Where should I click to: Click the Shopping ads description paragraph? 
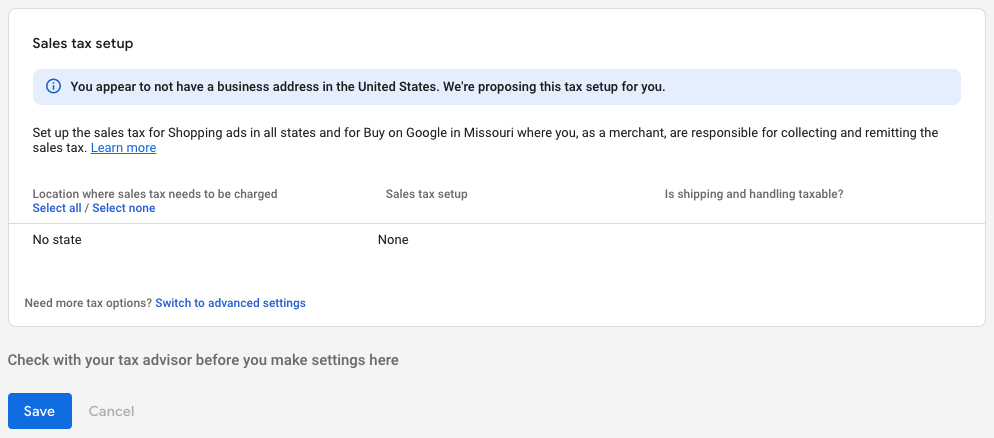[x=486, y=140]
